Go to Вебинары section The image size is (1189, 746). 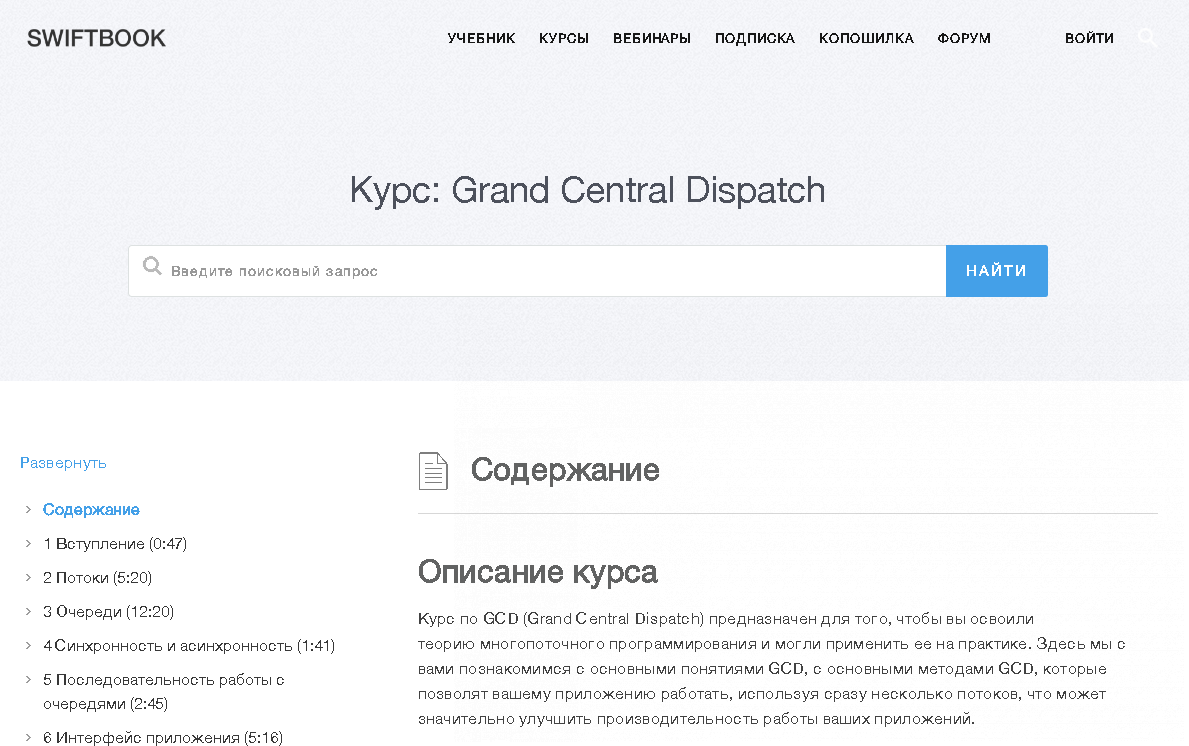[x=652, y=39]
